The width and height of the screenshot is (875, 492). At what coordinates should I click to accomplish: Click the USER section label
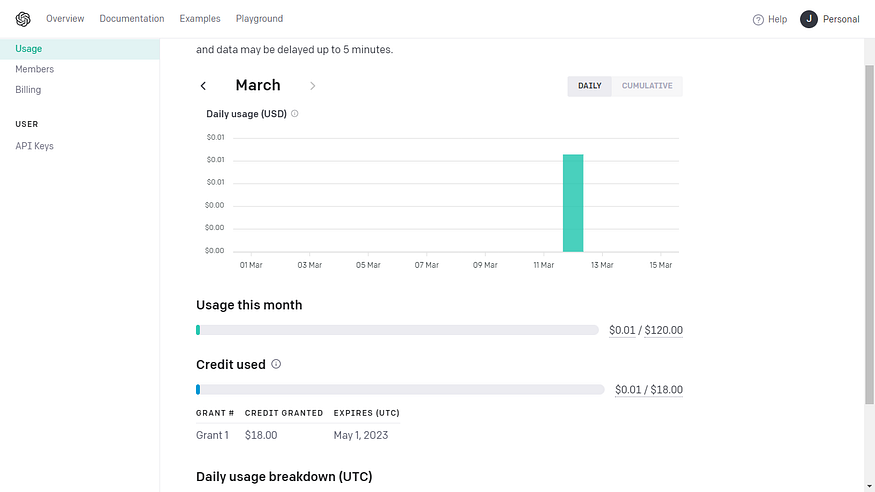point(27,124)
